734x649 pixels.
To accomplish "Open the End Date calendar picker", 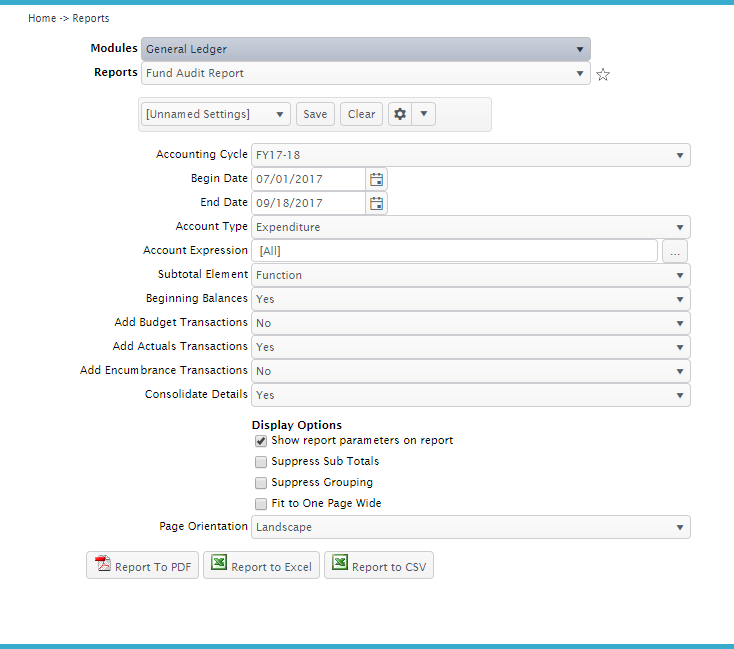I will (x=376, y=203).
